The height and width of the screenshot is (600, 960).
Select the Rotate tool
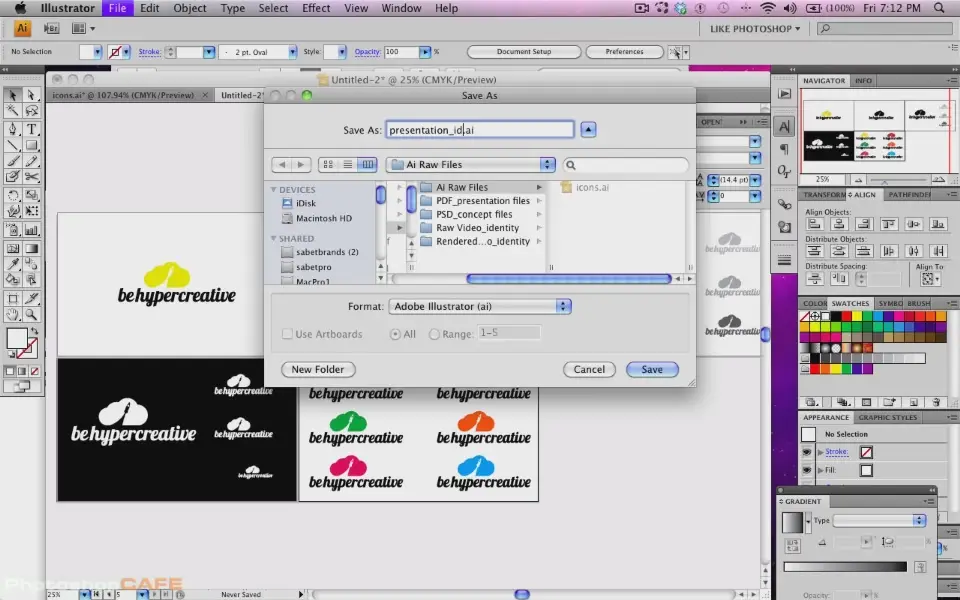click(x=13, y=195)
